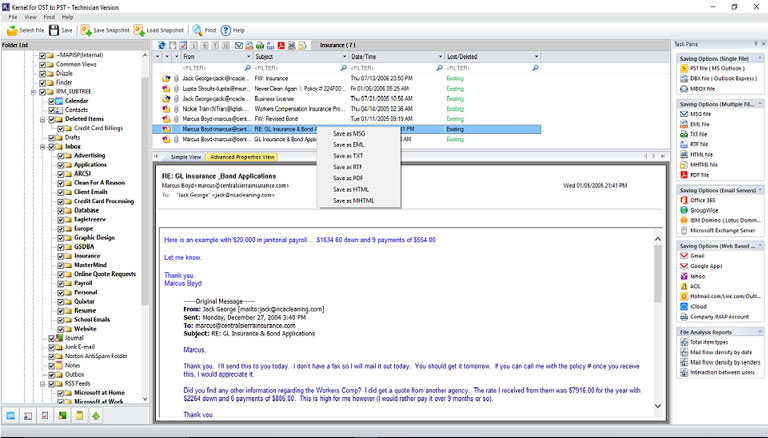Click Total item types report link
Viewport: 768px width, 438px height.
point(709,343)
